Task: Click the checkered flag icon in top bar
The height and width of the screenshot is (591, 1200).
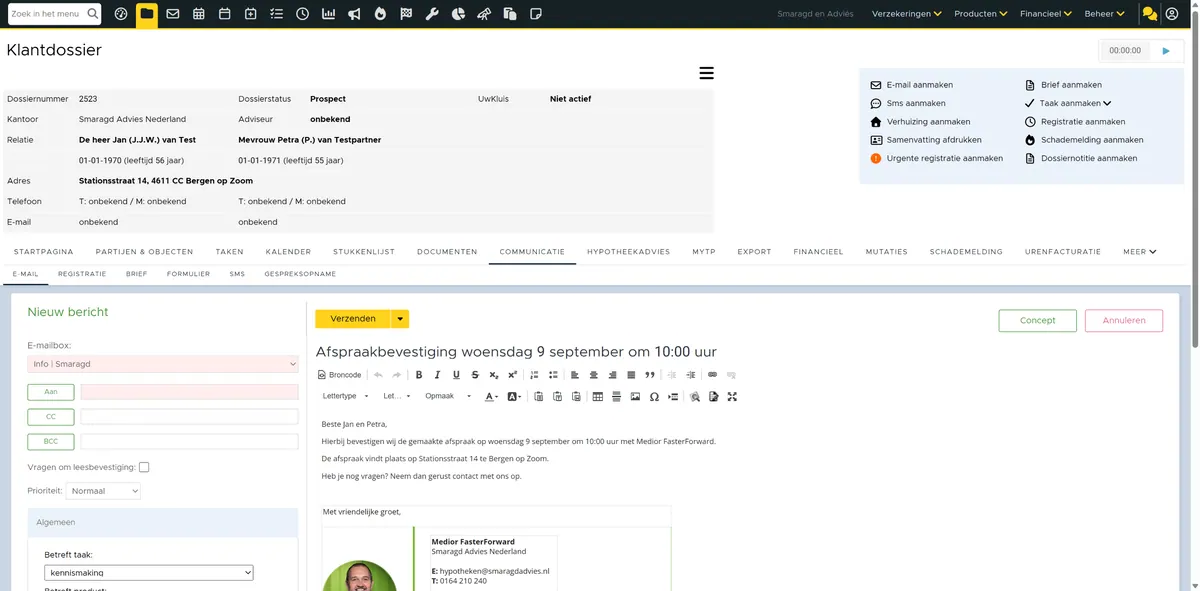Action: pyautogui.click(x=406, y=14)
